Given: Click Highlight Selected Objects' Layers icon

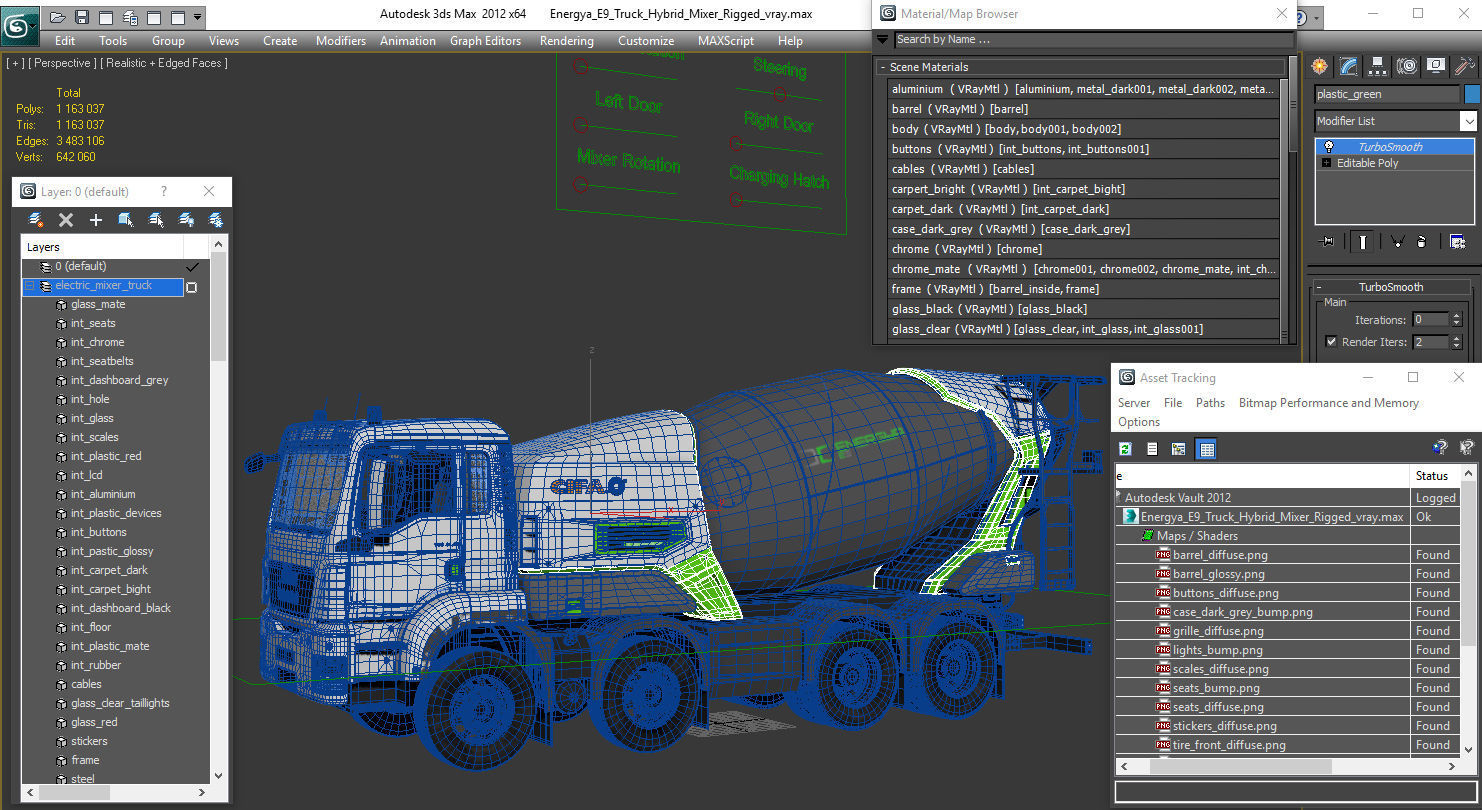Looking at the screenshot, I should pyautogui.click(x=156, y=220).
